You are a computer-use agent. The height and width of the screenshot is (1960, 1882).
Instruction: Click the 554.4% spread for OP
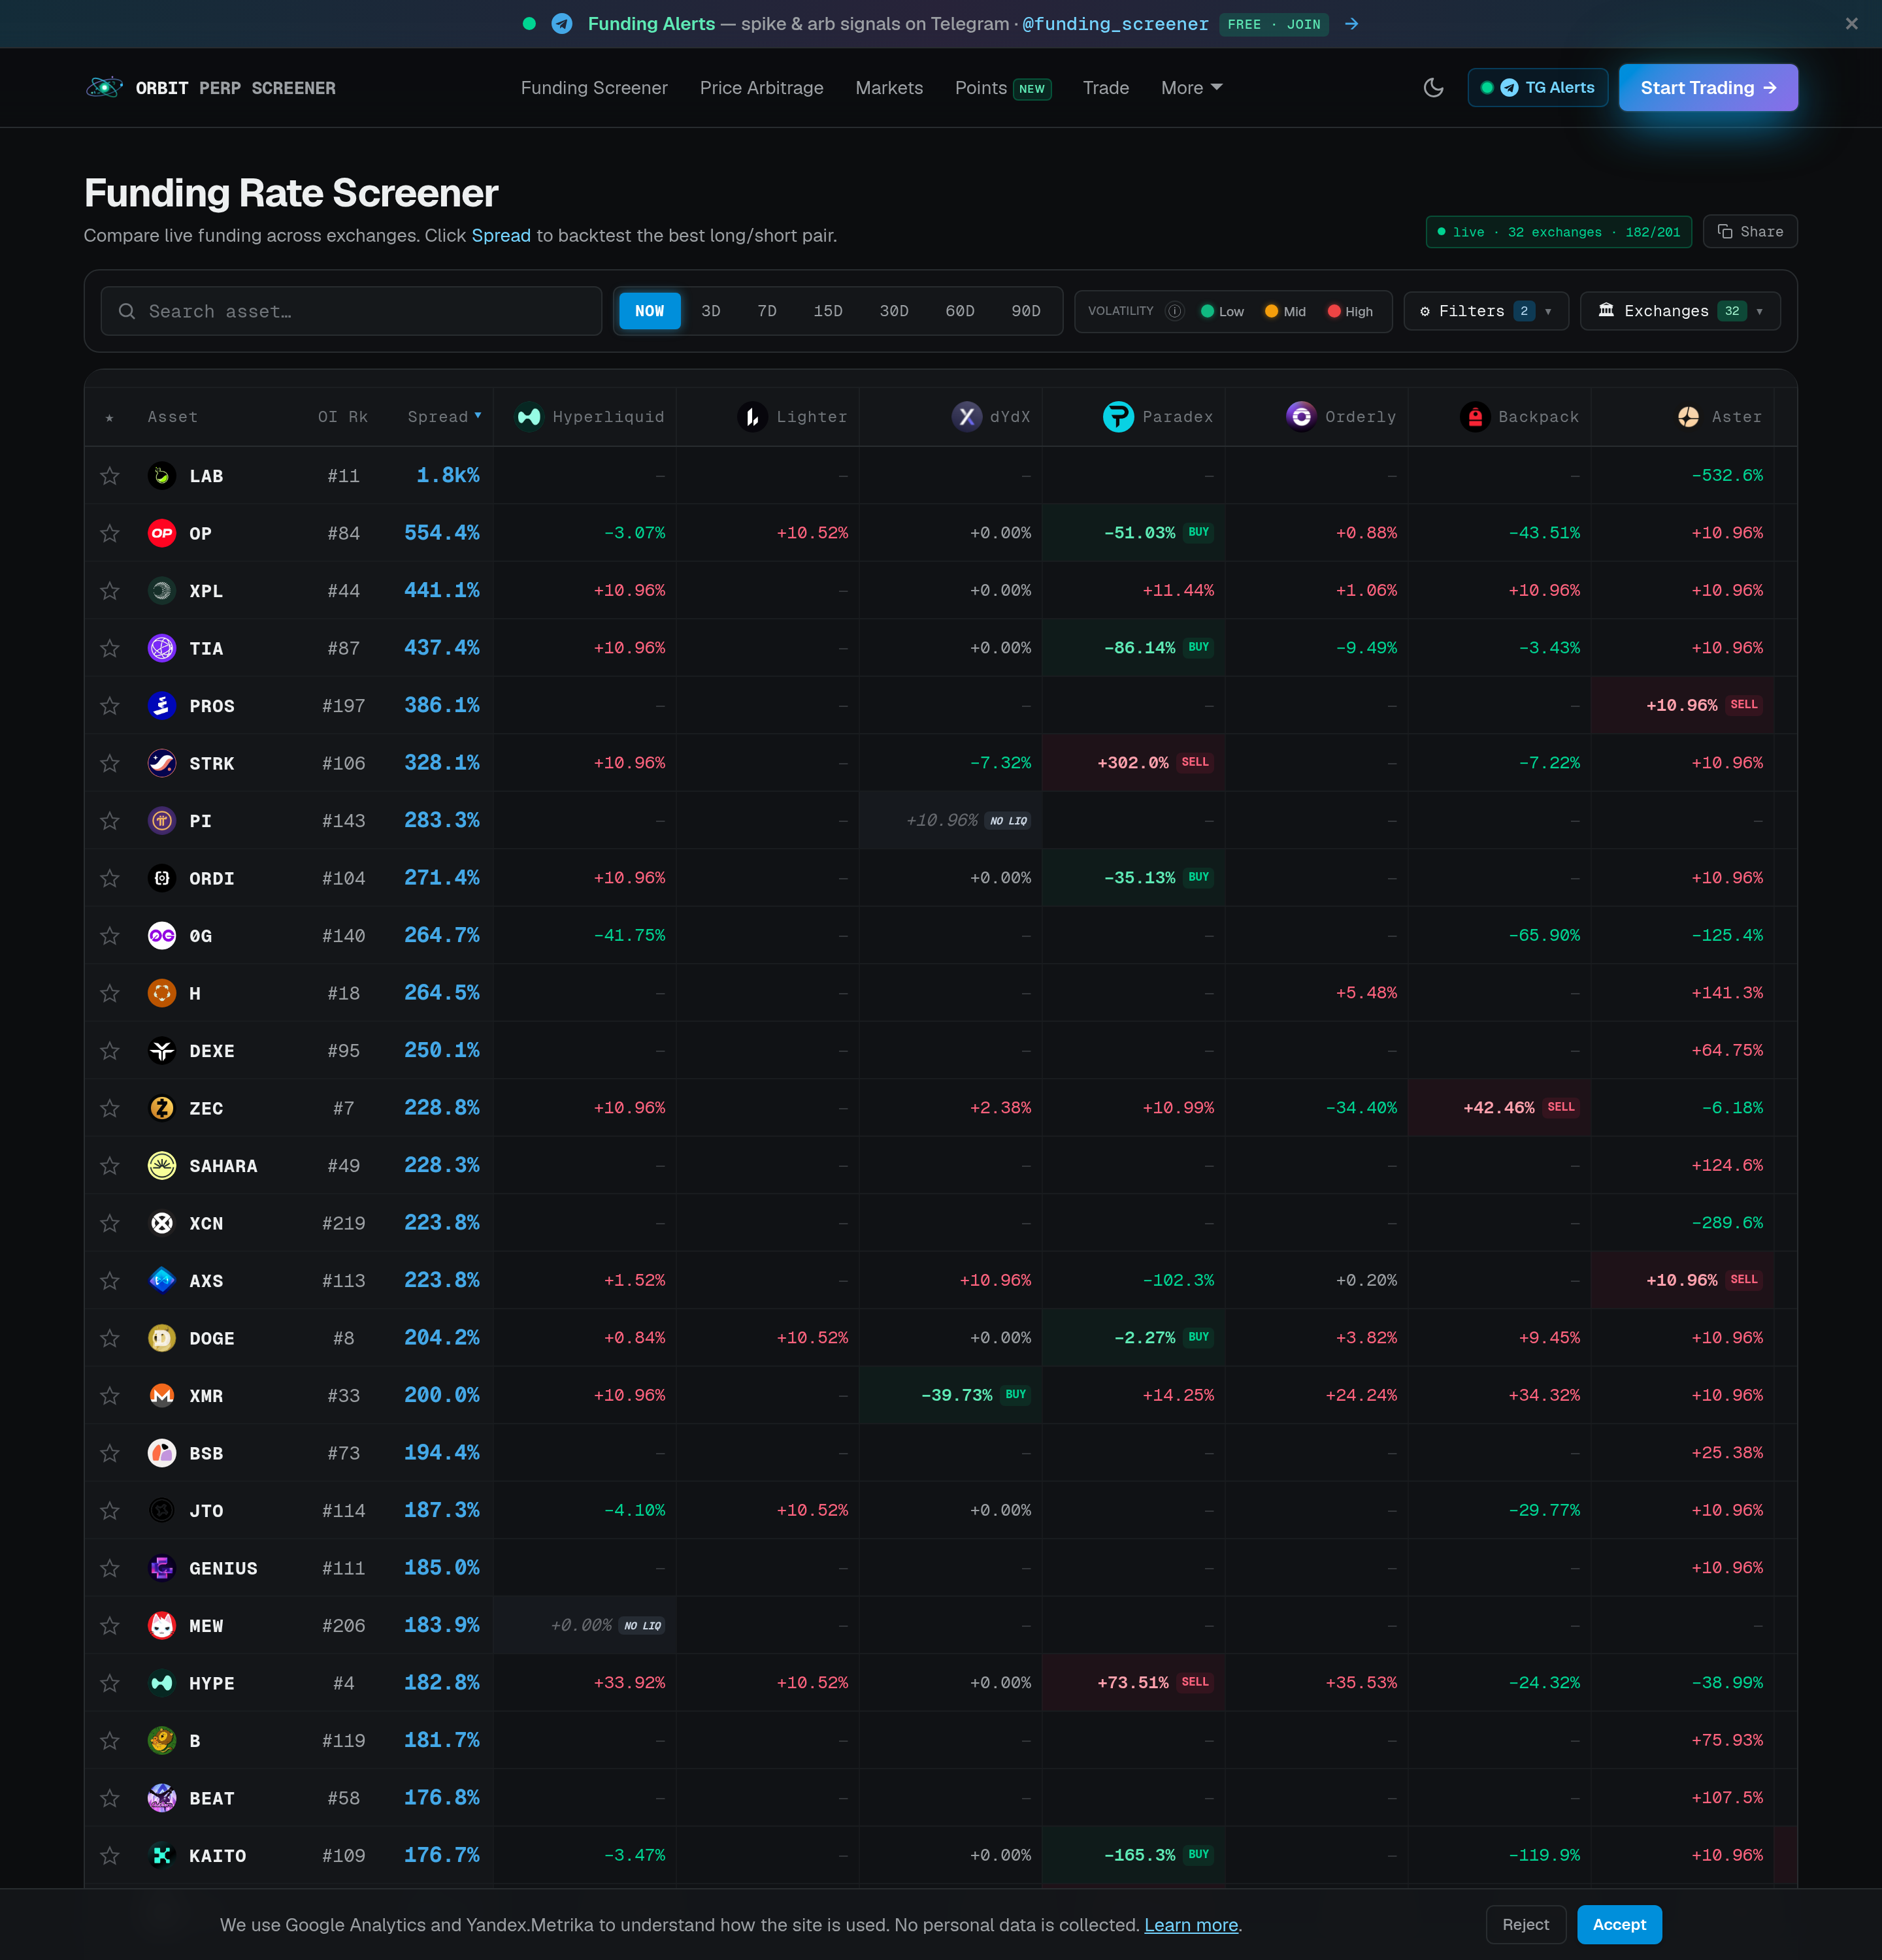(x=441, y=533)
